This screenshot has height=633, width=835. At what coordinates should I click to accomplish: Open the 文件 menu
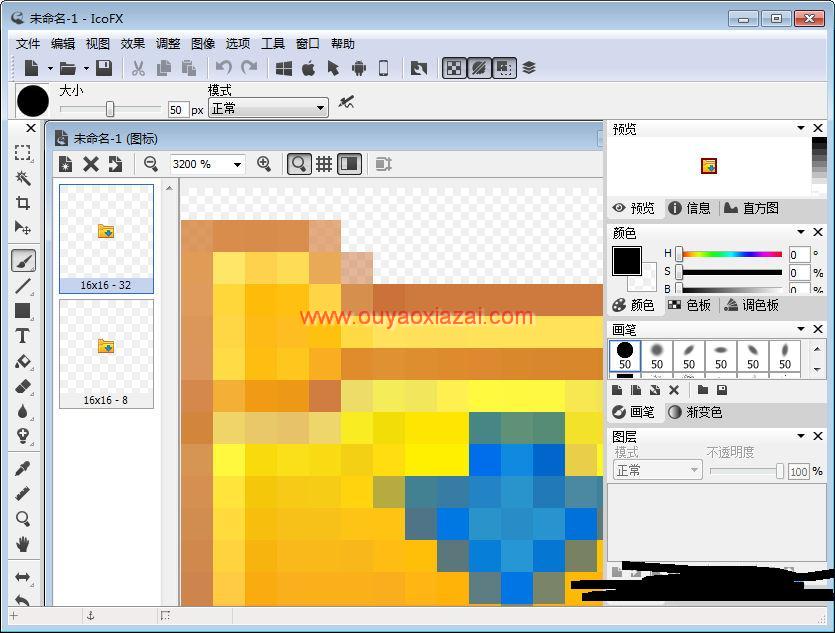28,44
